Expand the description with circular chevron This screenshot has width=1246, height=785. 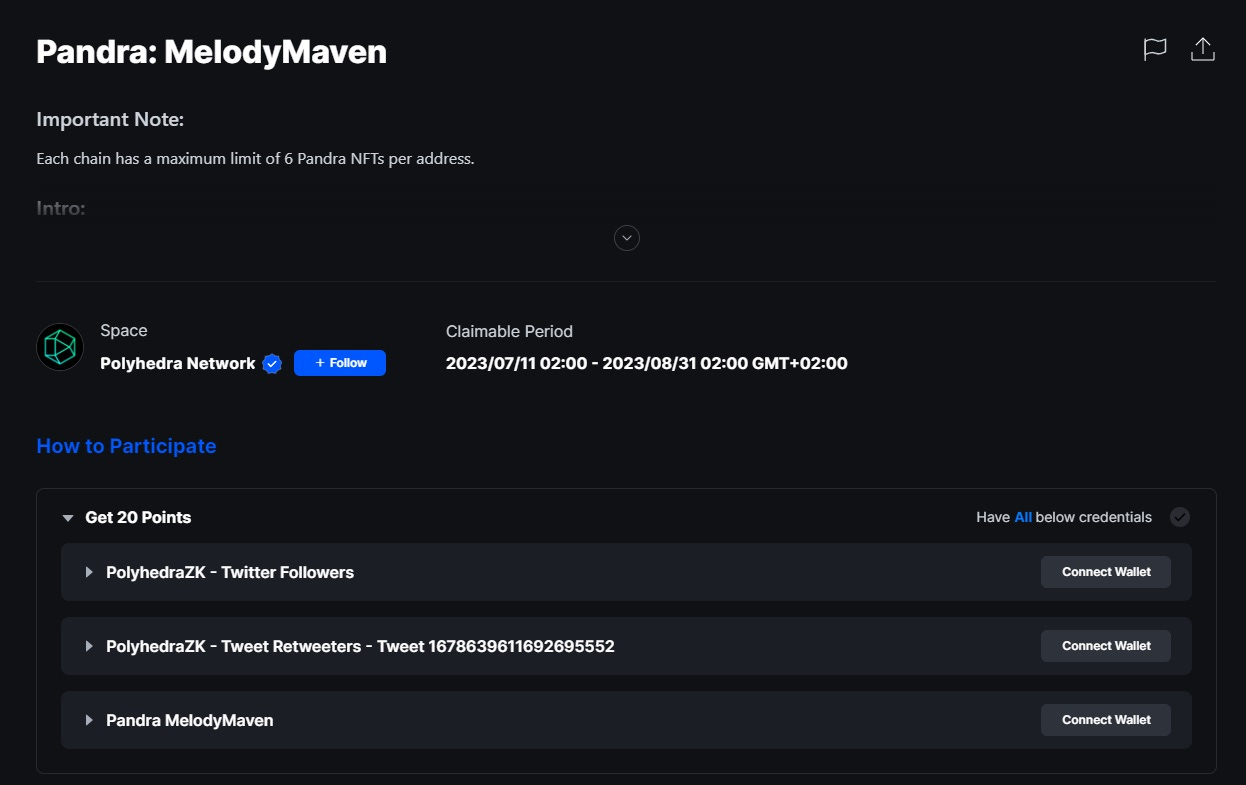pos(627,238)
